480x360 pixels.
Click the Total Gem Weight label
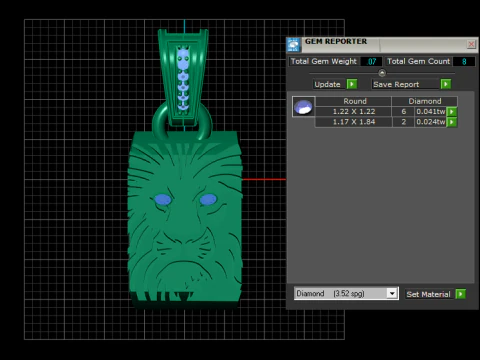324,61
